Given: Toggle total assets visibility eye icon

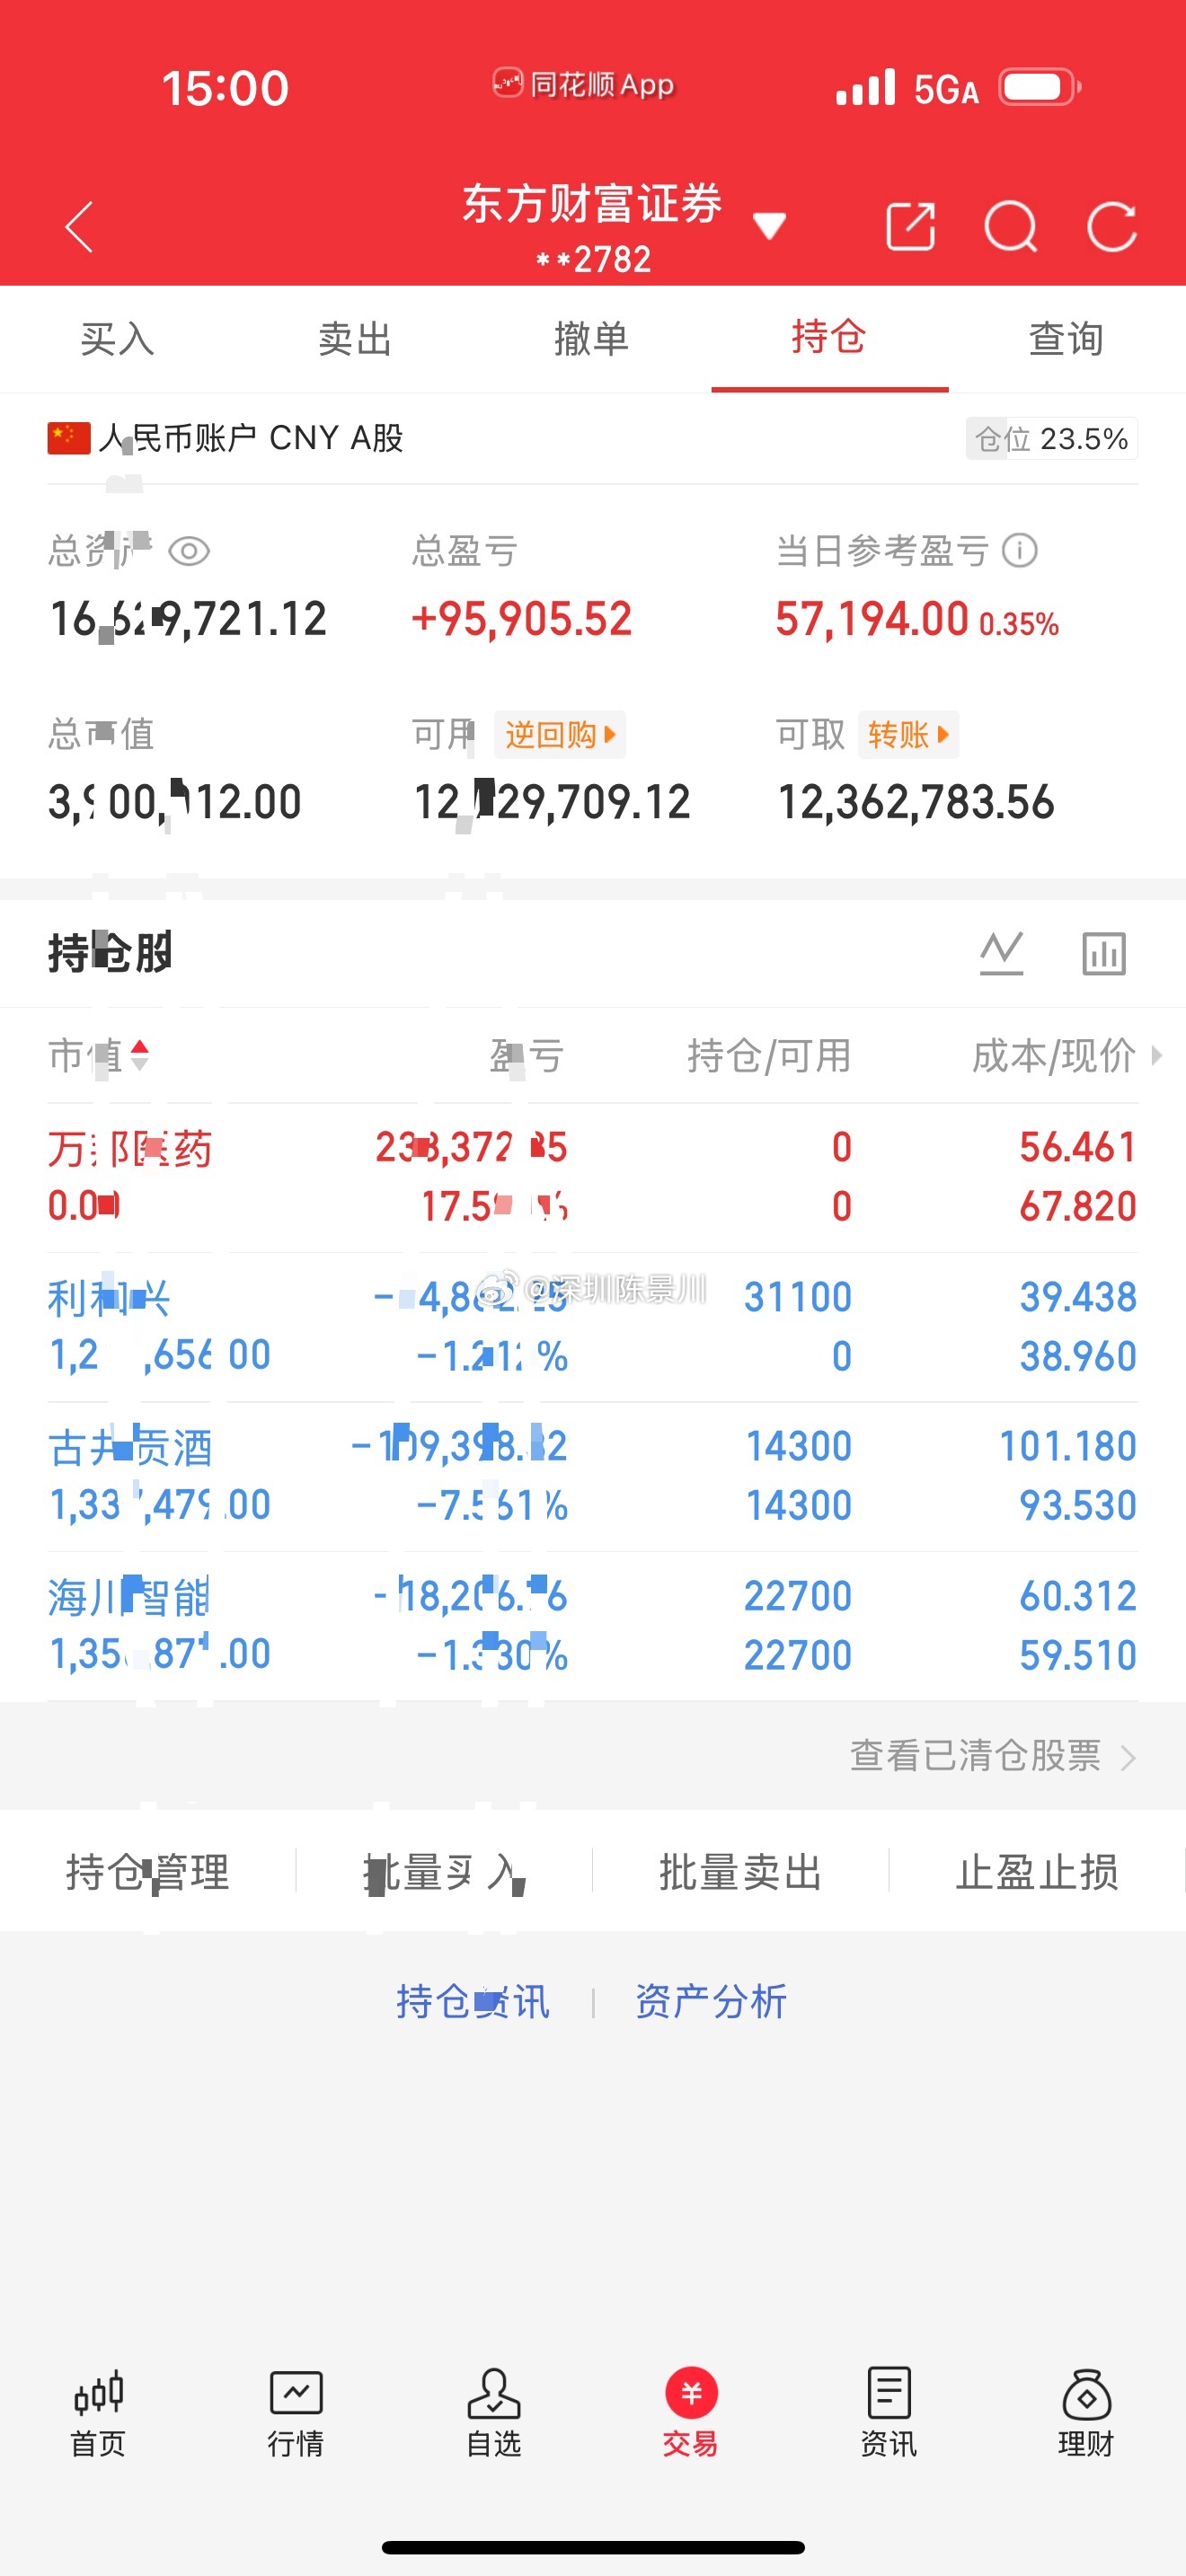Looking at the screenshot, I should (x=189, y=551).
